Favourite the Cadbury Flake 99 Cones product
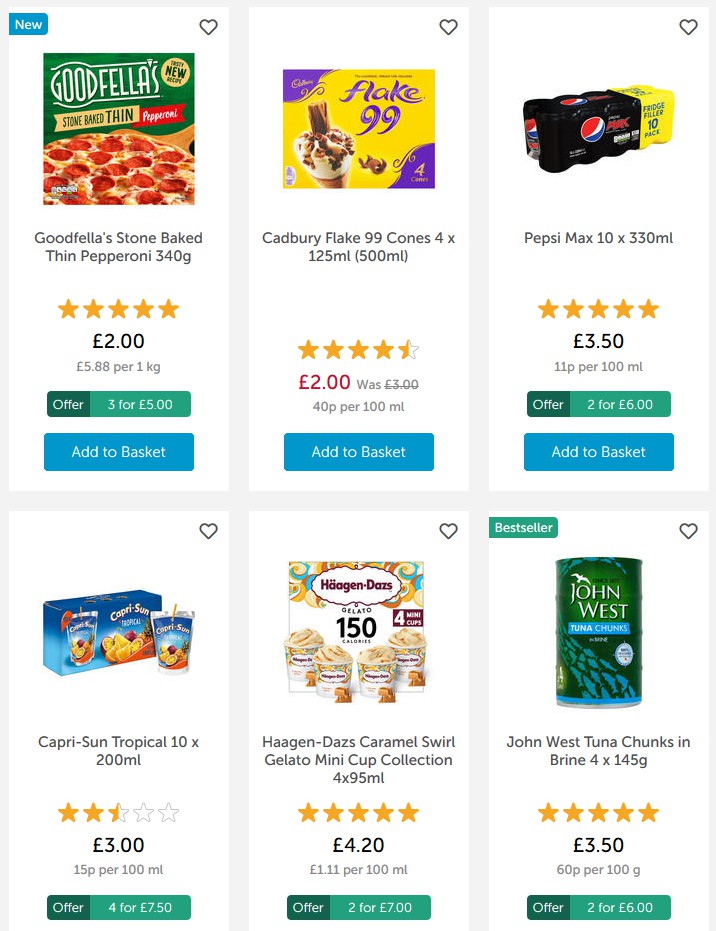Image resolution: width=716 pixels, height=931 pixels. (448, 27)
